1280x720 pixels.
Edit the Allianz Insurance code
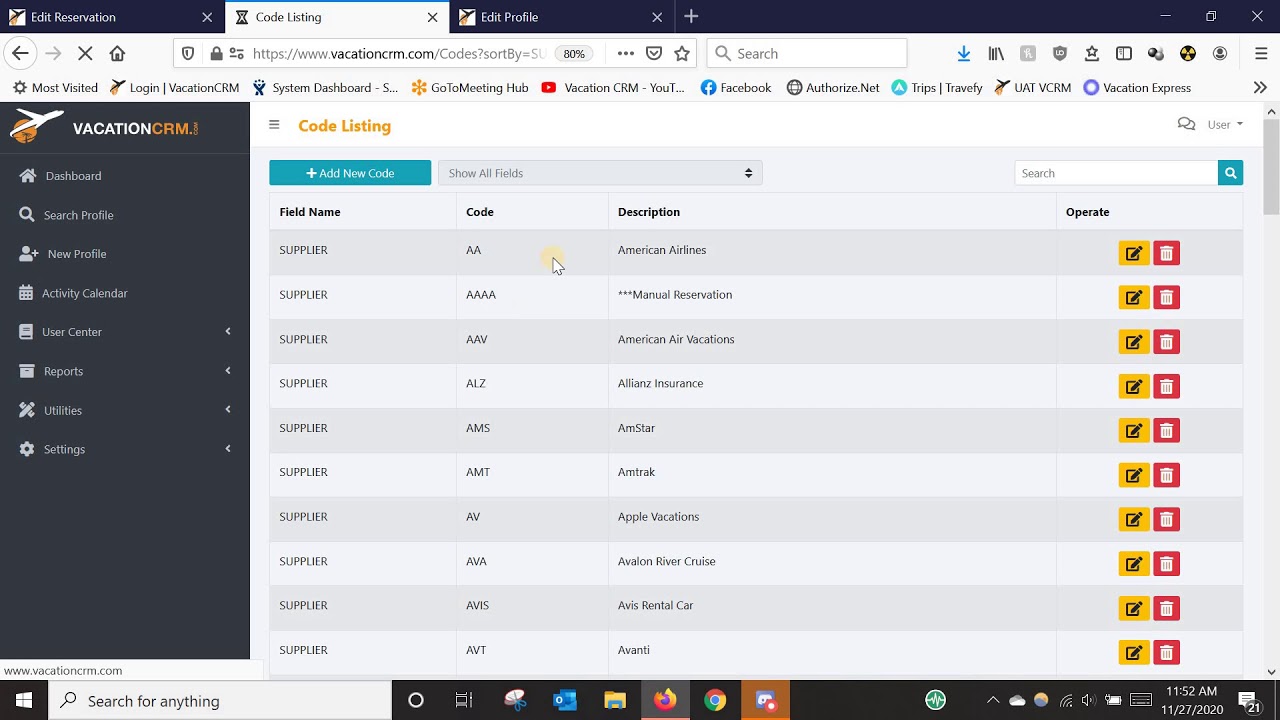coord(1134,386)
